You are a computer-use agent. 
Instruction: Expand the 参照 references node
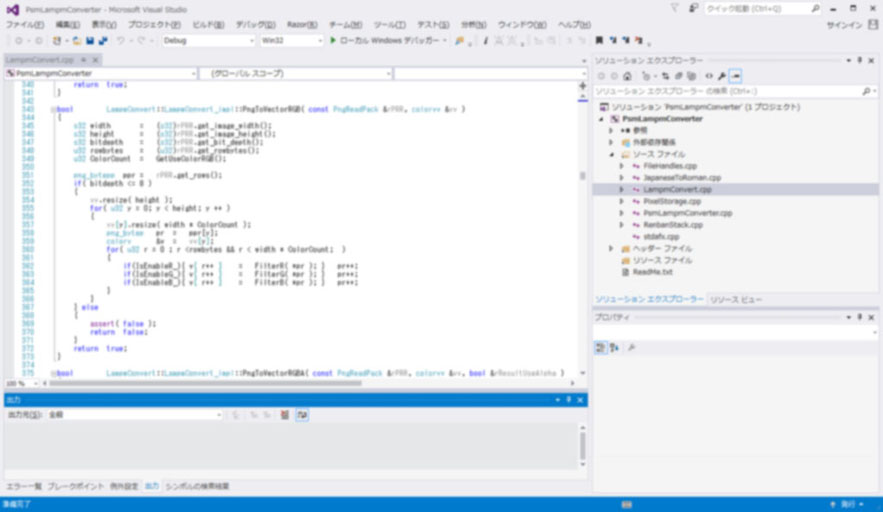click(611, 131)
